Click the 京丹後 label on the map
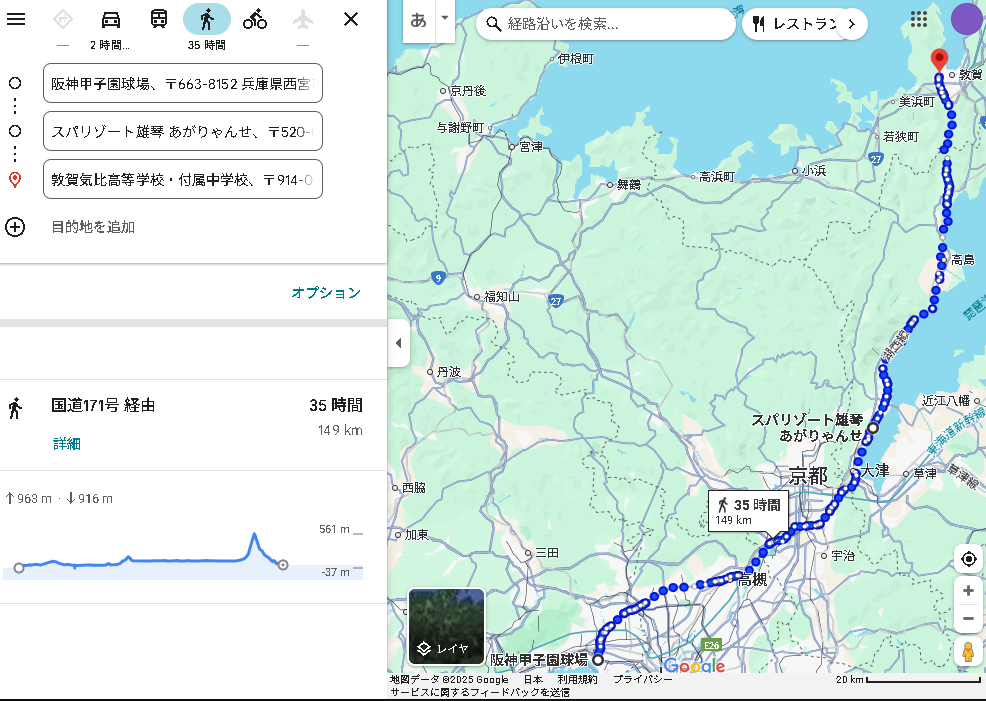Image resolution: width=986 pixels, height=701 pixels. point(468,91)
